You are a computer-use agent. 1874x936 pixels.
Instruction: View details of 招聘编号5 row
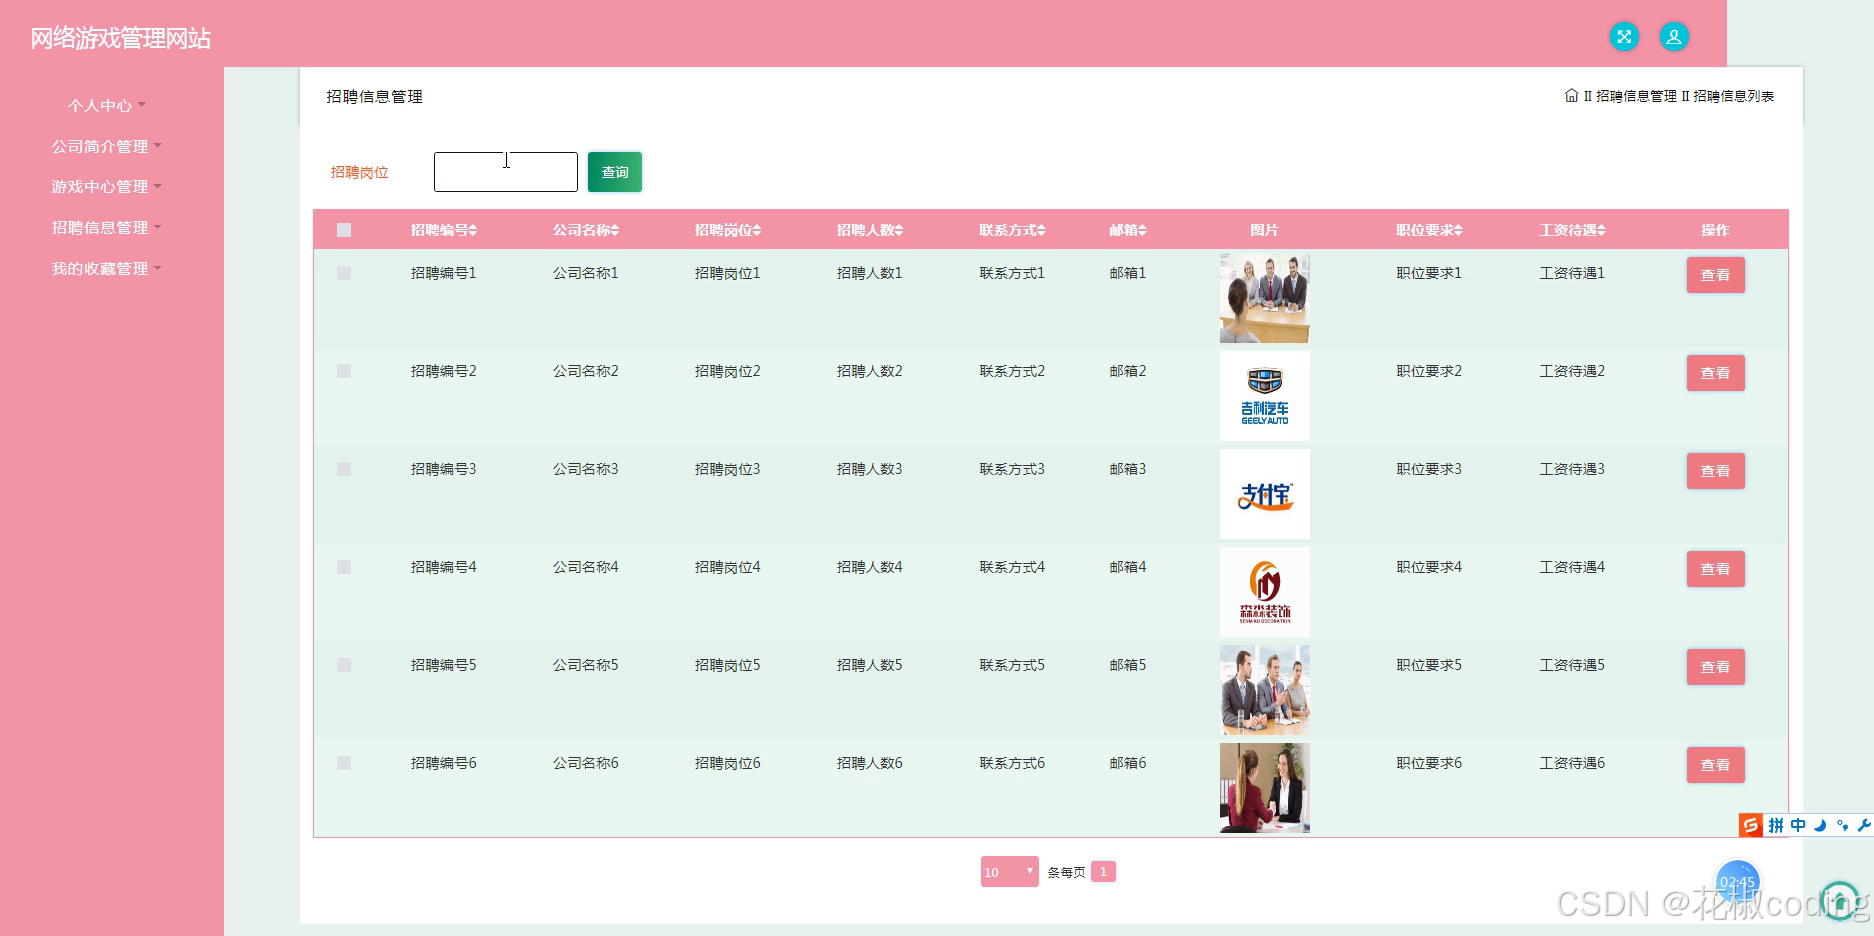[x=1715, y=667]
